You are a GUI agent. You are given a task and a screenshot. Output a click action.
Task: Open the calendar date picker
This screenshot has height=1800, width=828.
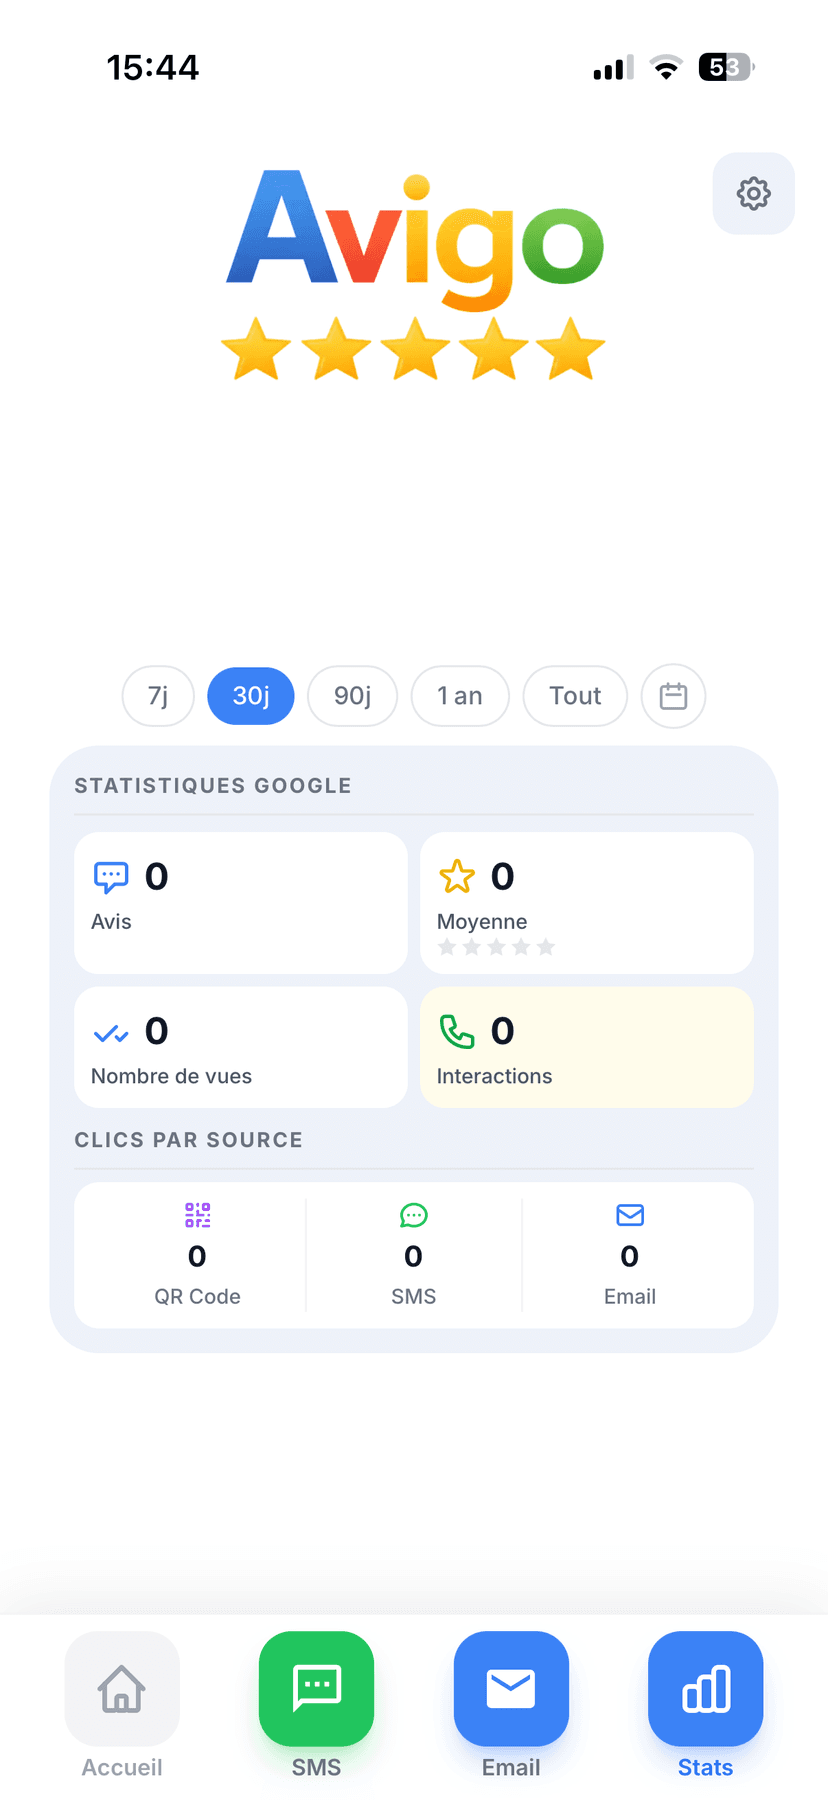pos(673,695)
